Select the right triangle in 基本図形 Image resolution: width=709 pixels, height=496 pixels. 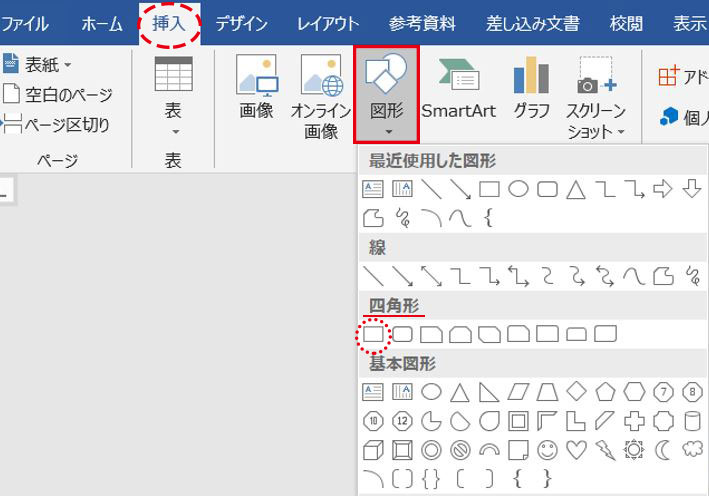coord(489,392)
